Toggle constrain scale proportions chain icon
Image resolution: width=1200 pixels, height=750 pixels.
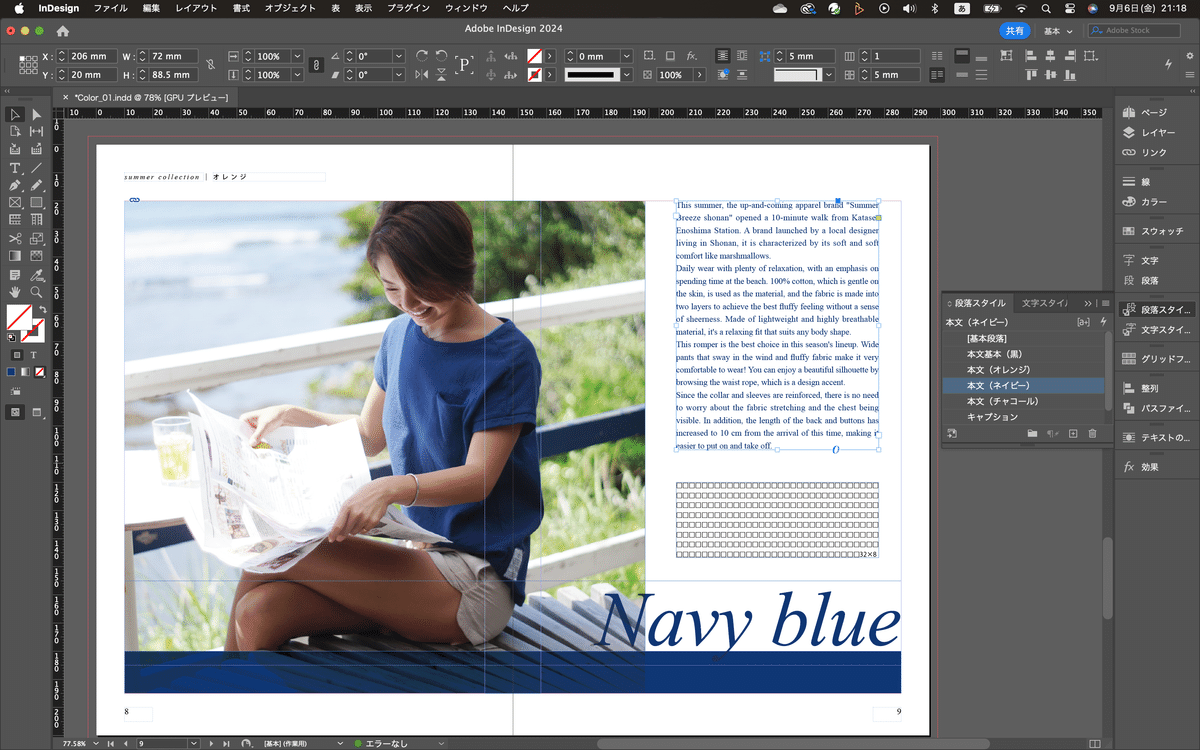316,65
